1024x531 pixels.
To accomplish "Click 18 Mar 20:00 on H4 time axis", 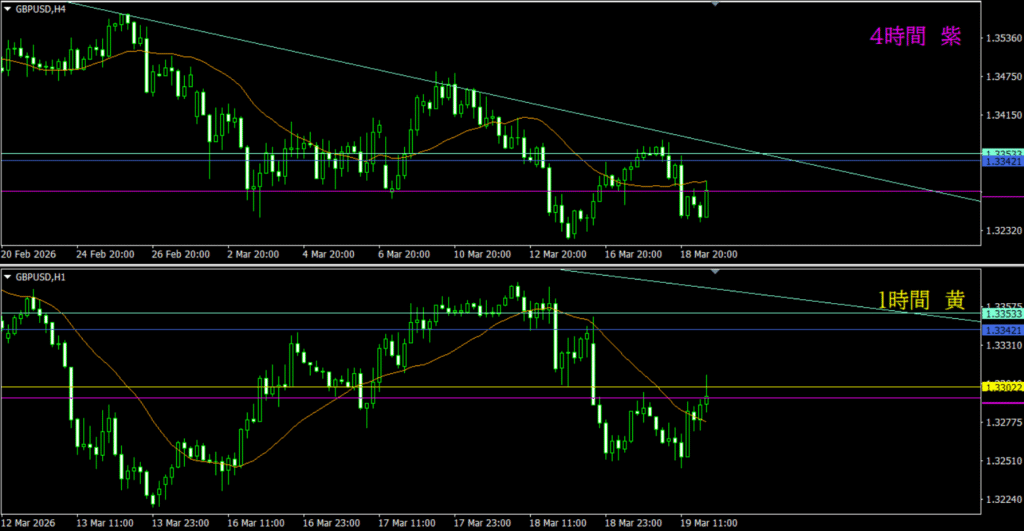I will (x=709, y=254).
